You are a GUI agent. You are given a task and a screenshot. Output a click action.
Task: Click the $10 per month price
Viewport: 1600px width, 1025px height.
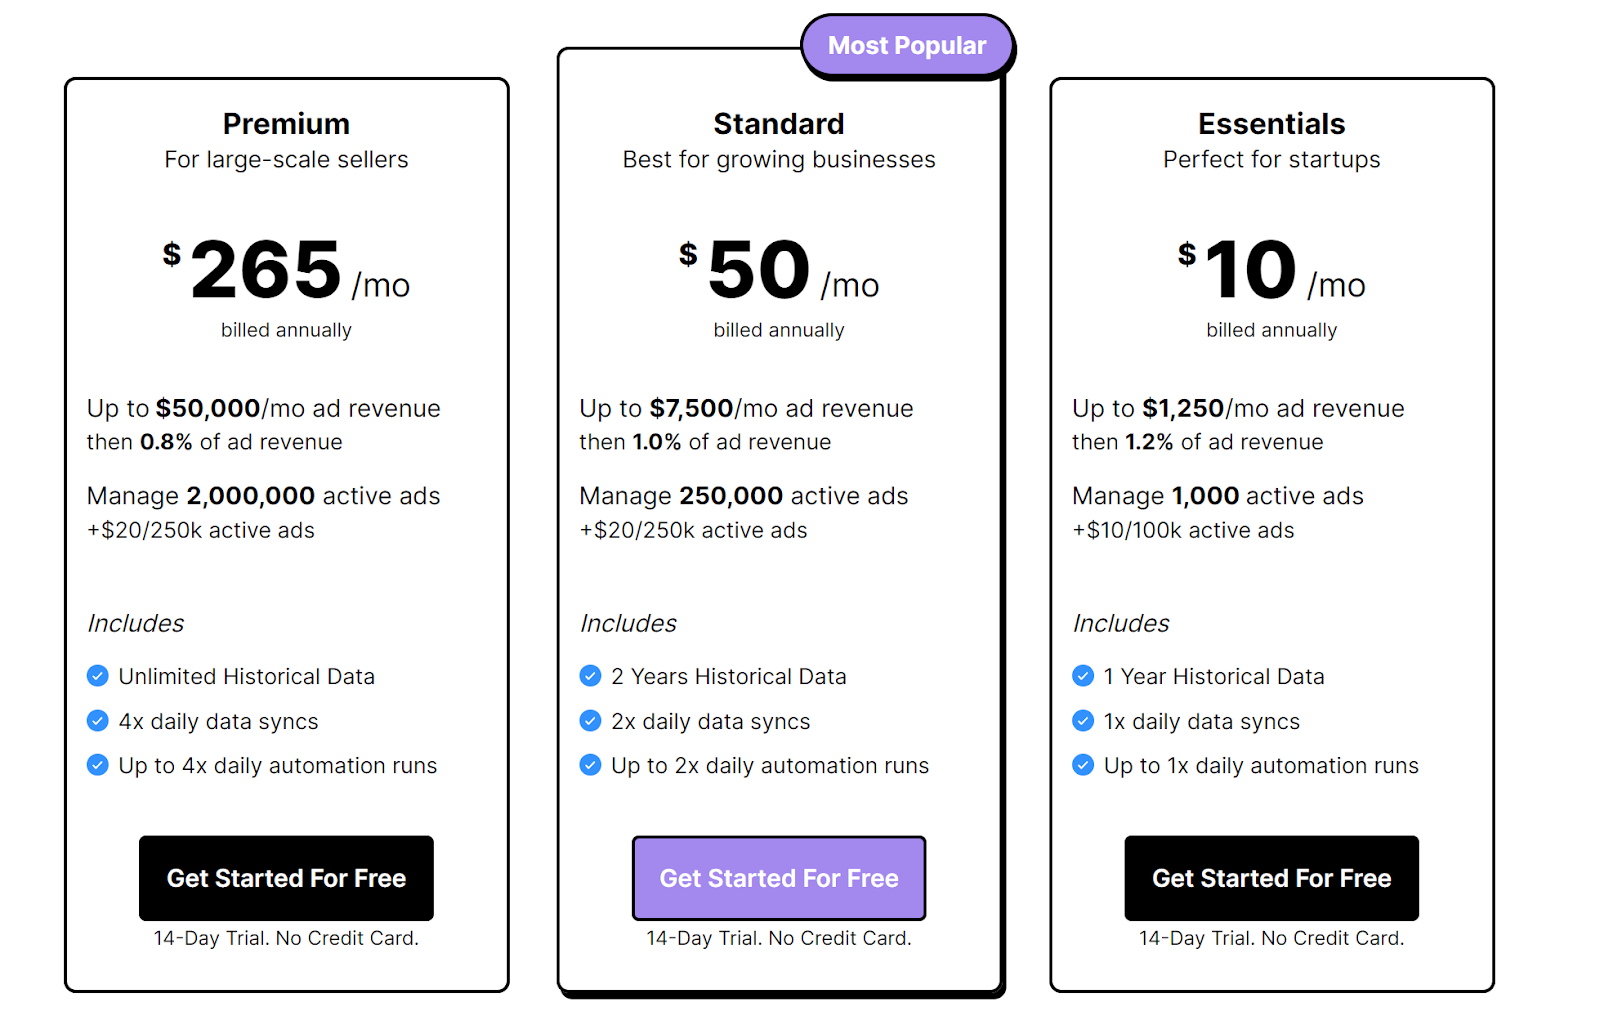(x=1271, y=270)
